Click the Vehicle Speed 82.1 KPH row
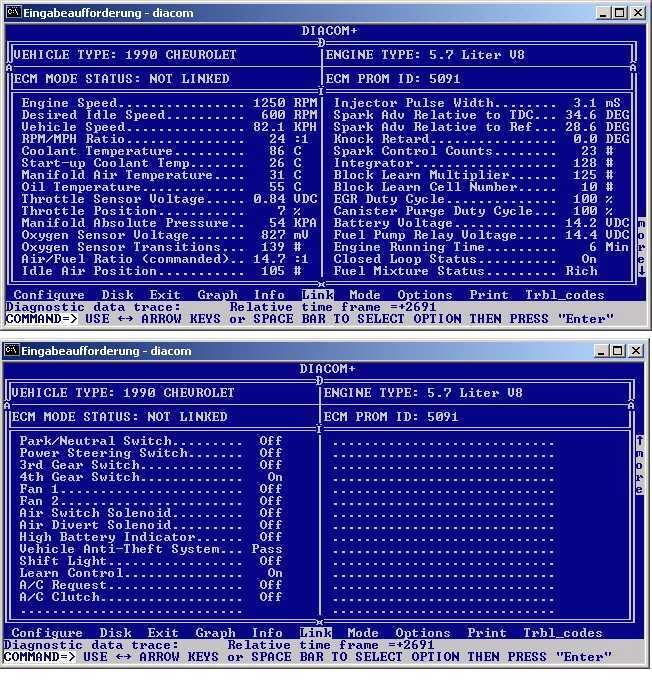The image size is (652, 680). click(169, 127)
